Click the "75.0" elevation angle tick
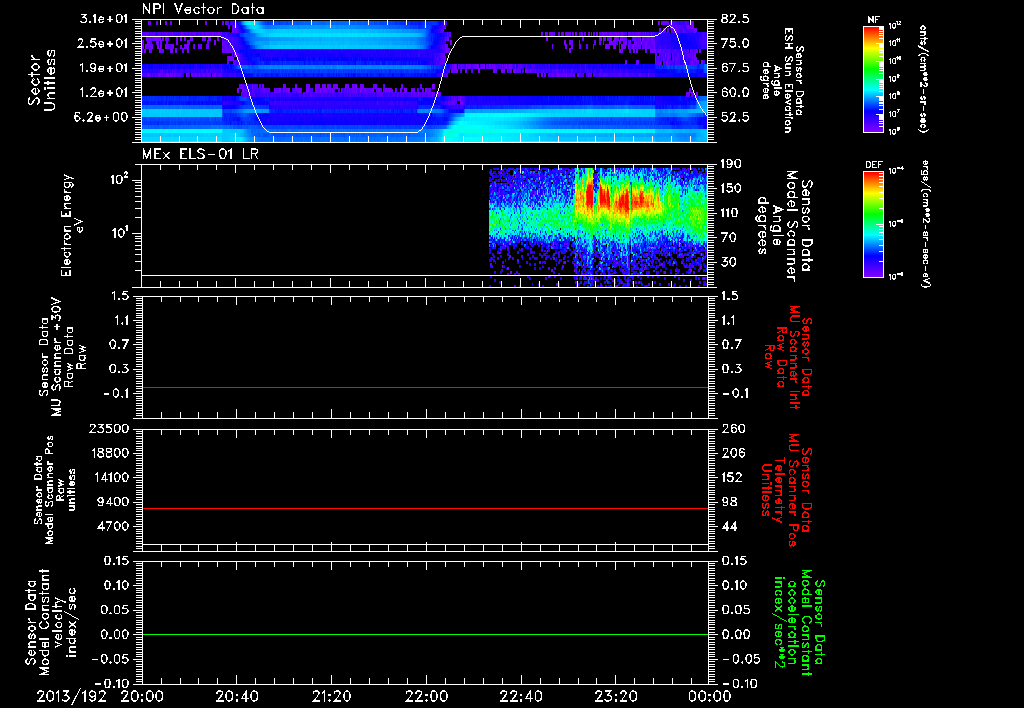1024x708 pixels. tap(735, 43)
